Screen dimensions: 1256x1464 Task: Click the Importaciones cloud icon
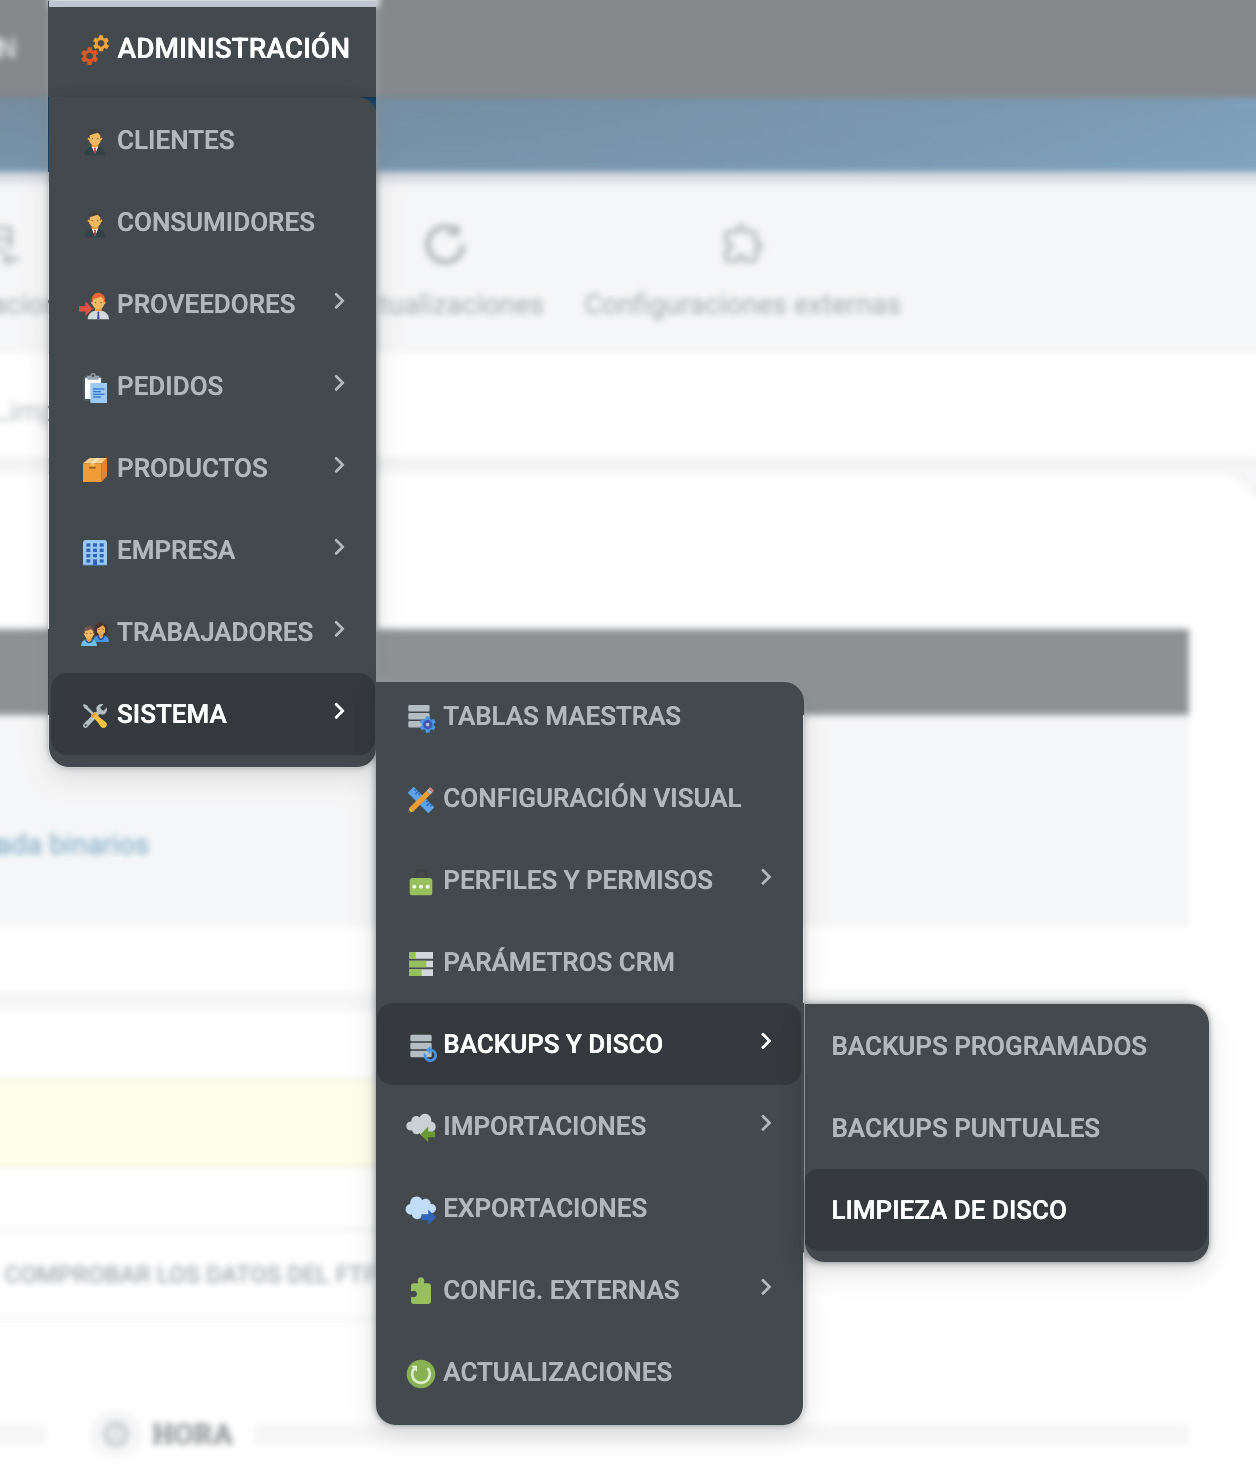421,1128
